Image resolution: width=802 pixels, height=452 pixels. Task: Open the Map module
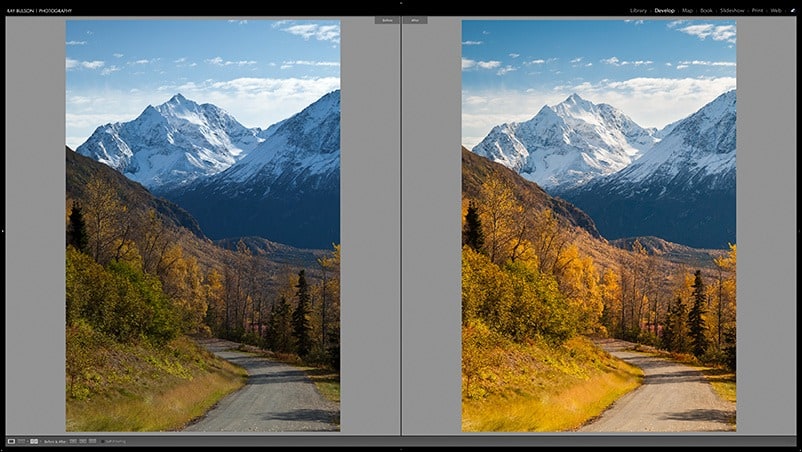687,10
